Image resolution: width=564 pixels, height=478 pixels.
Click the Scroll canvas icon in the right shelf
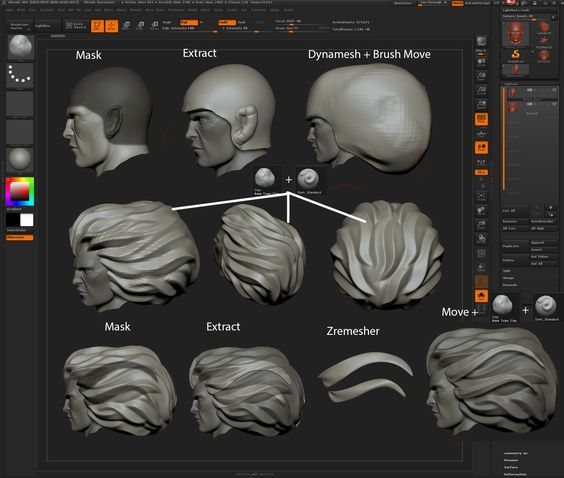(481, 62)
